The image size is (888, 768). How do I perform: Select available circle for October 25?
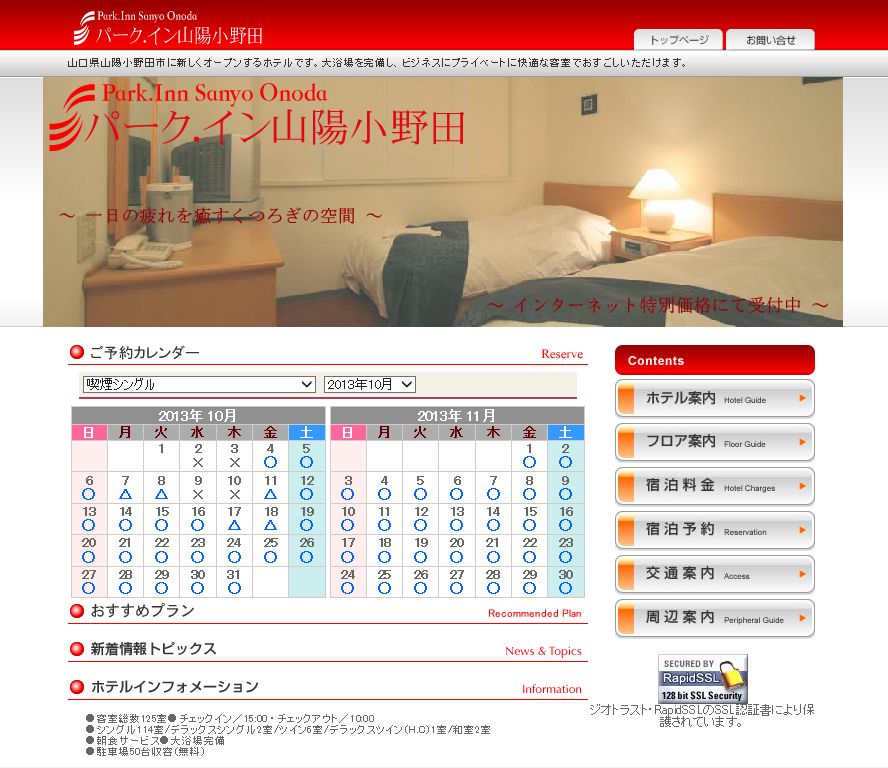(x=270, y=557)
